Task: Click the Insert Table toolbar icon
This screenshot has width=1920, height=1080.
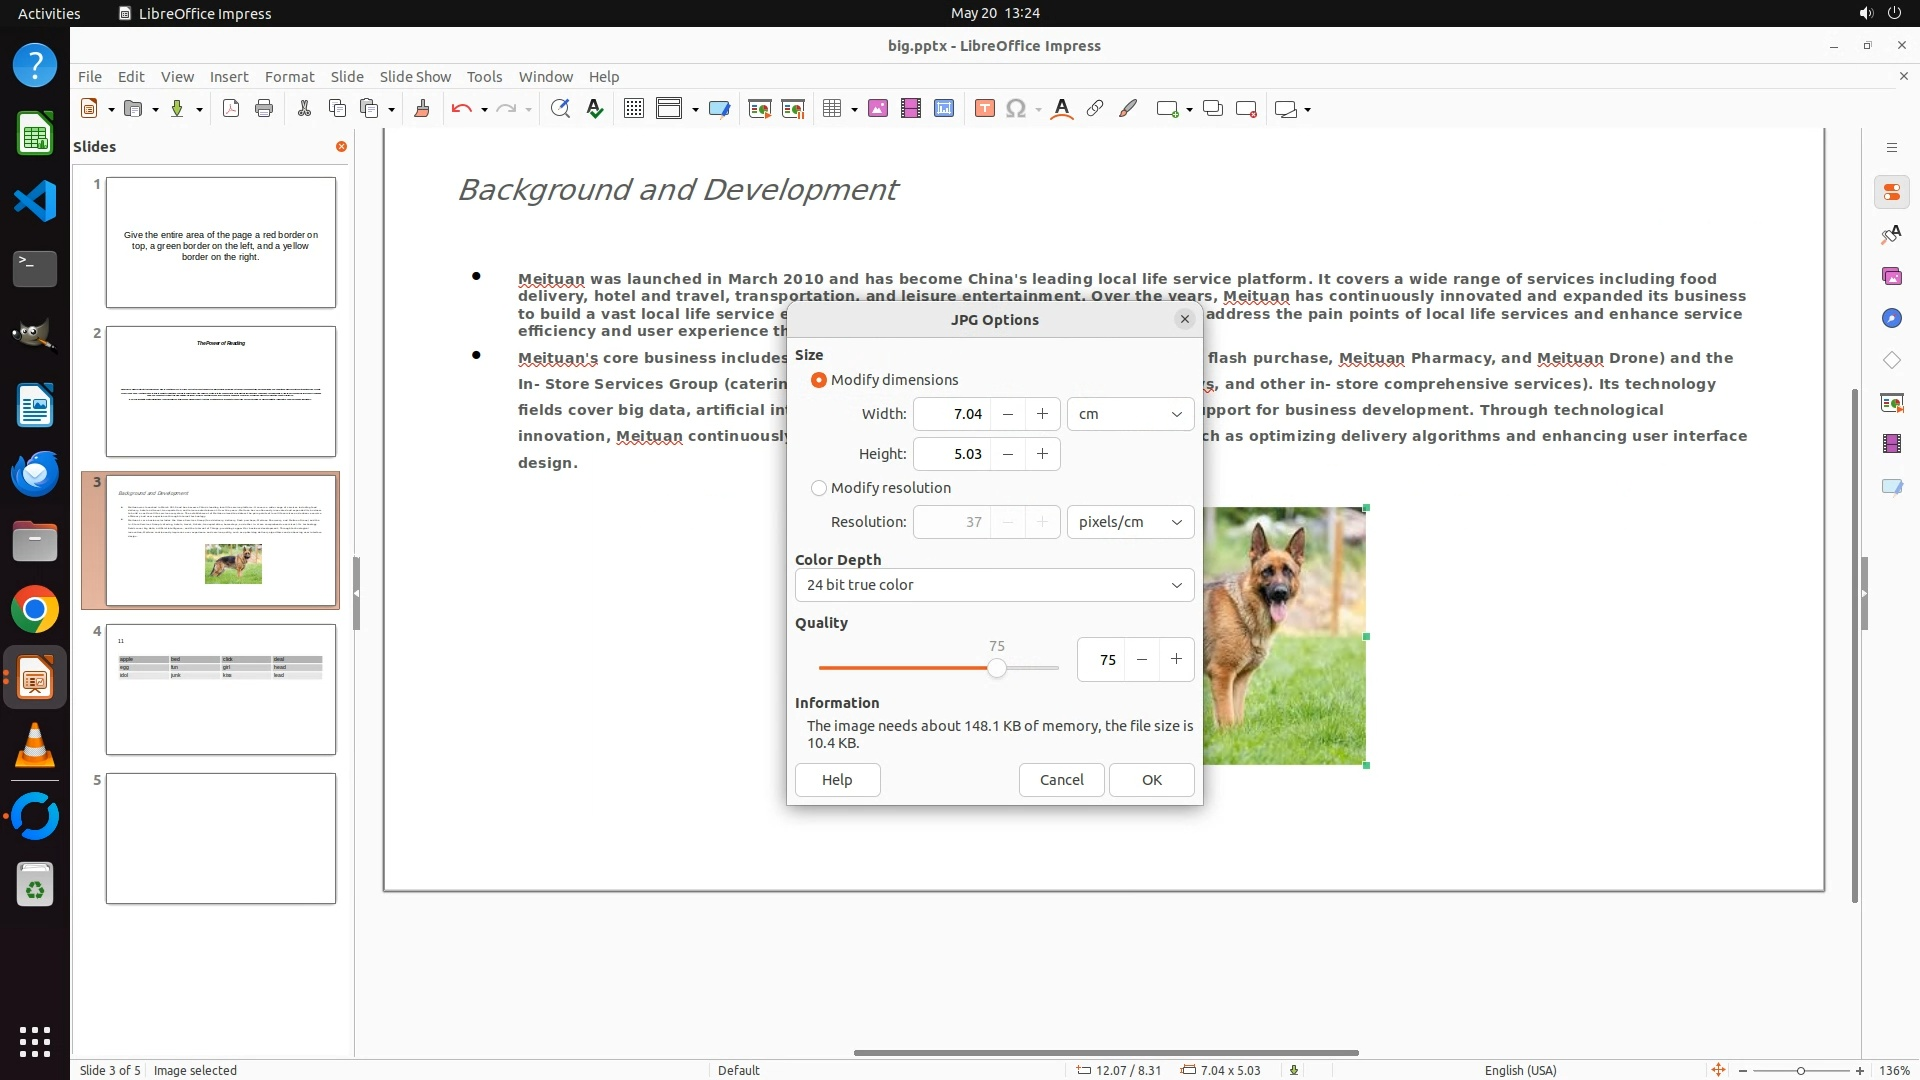Action: [831, 109]
